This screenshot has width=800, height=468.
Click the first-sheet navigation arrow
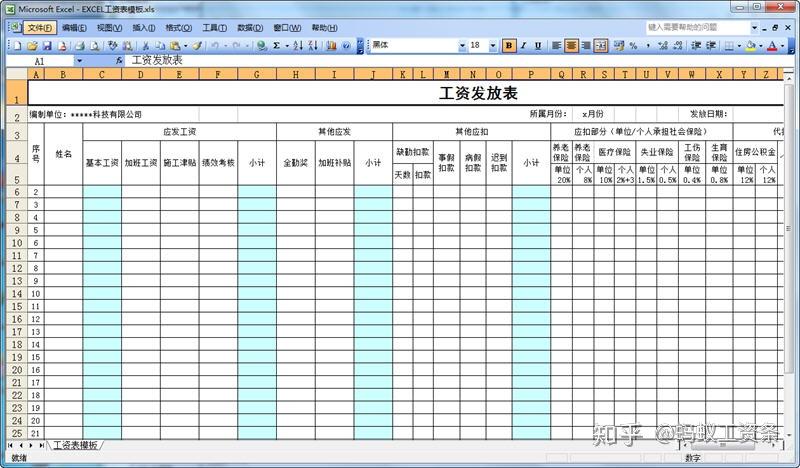[10, 446]
